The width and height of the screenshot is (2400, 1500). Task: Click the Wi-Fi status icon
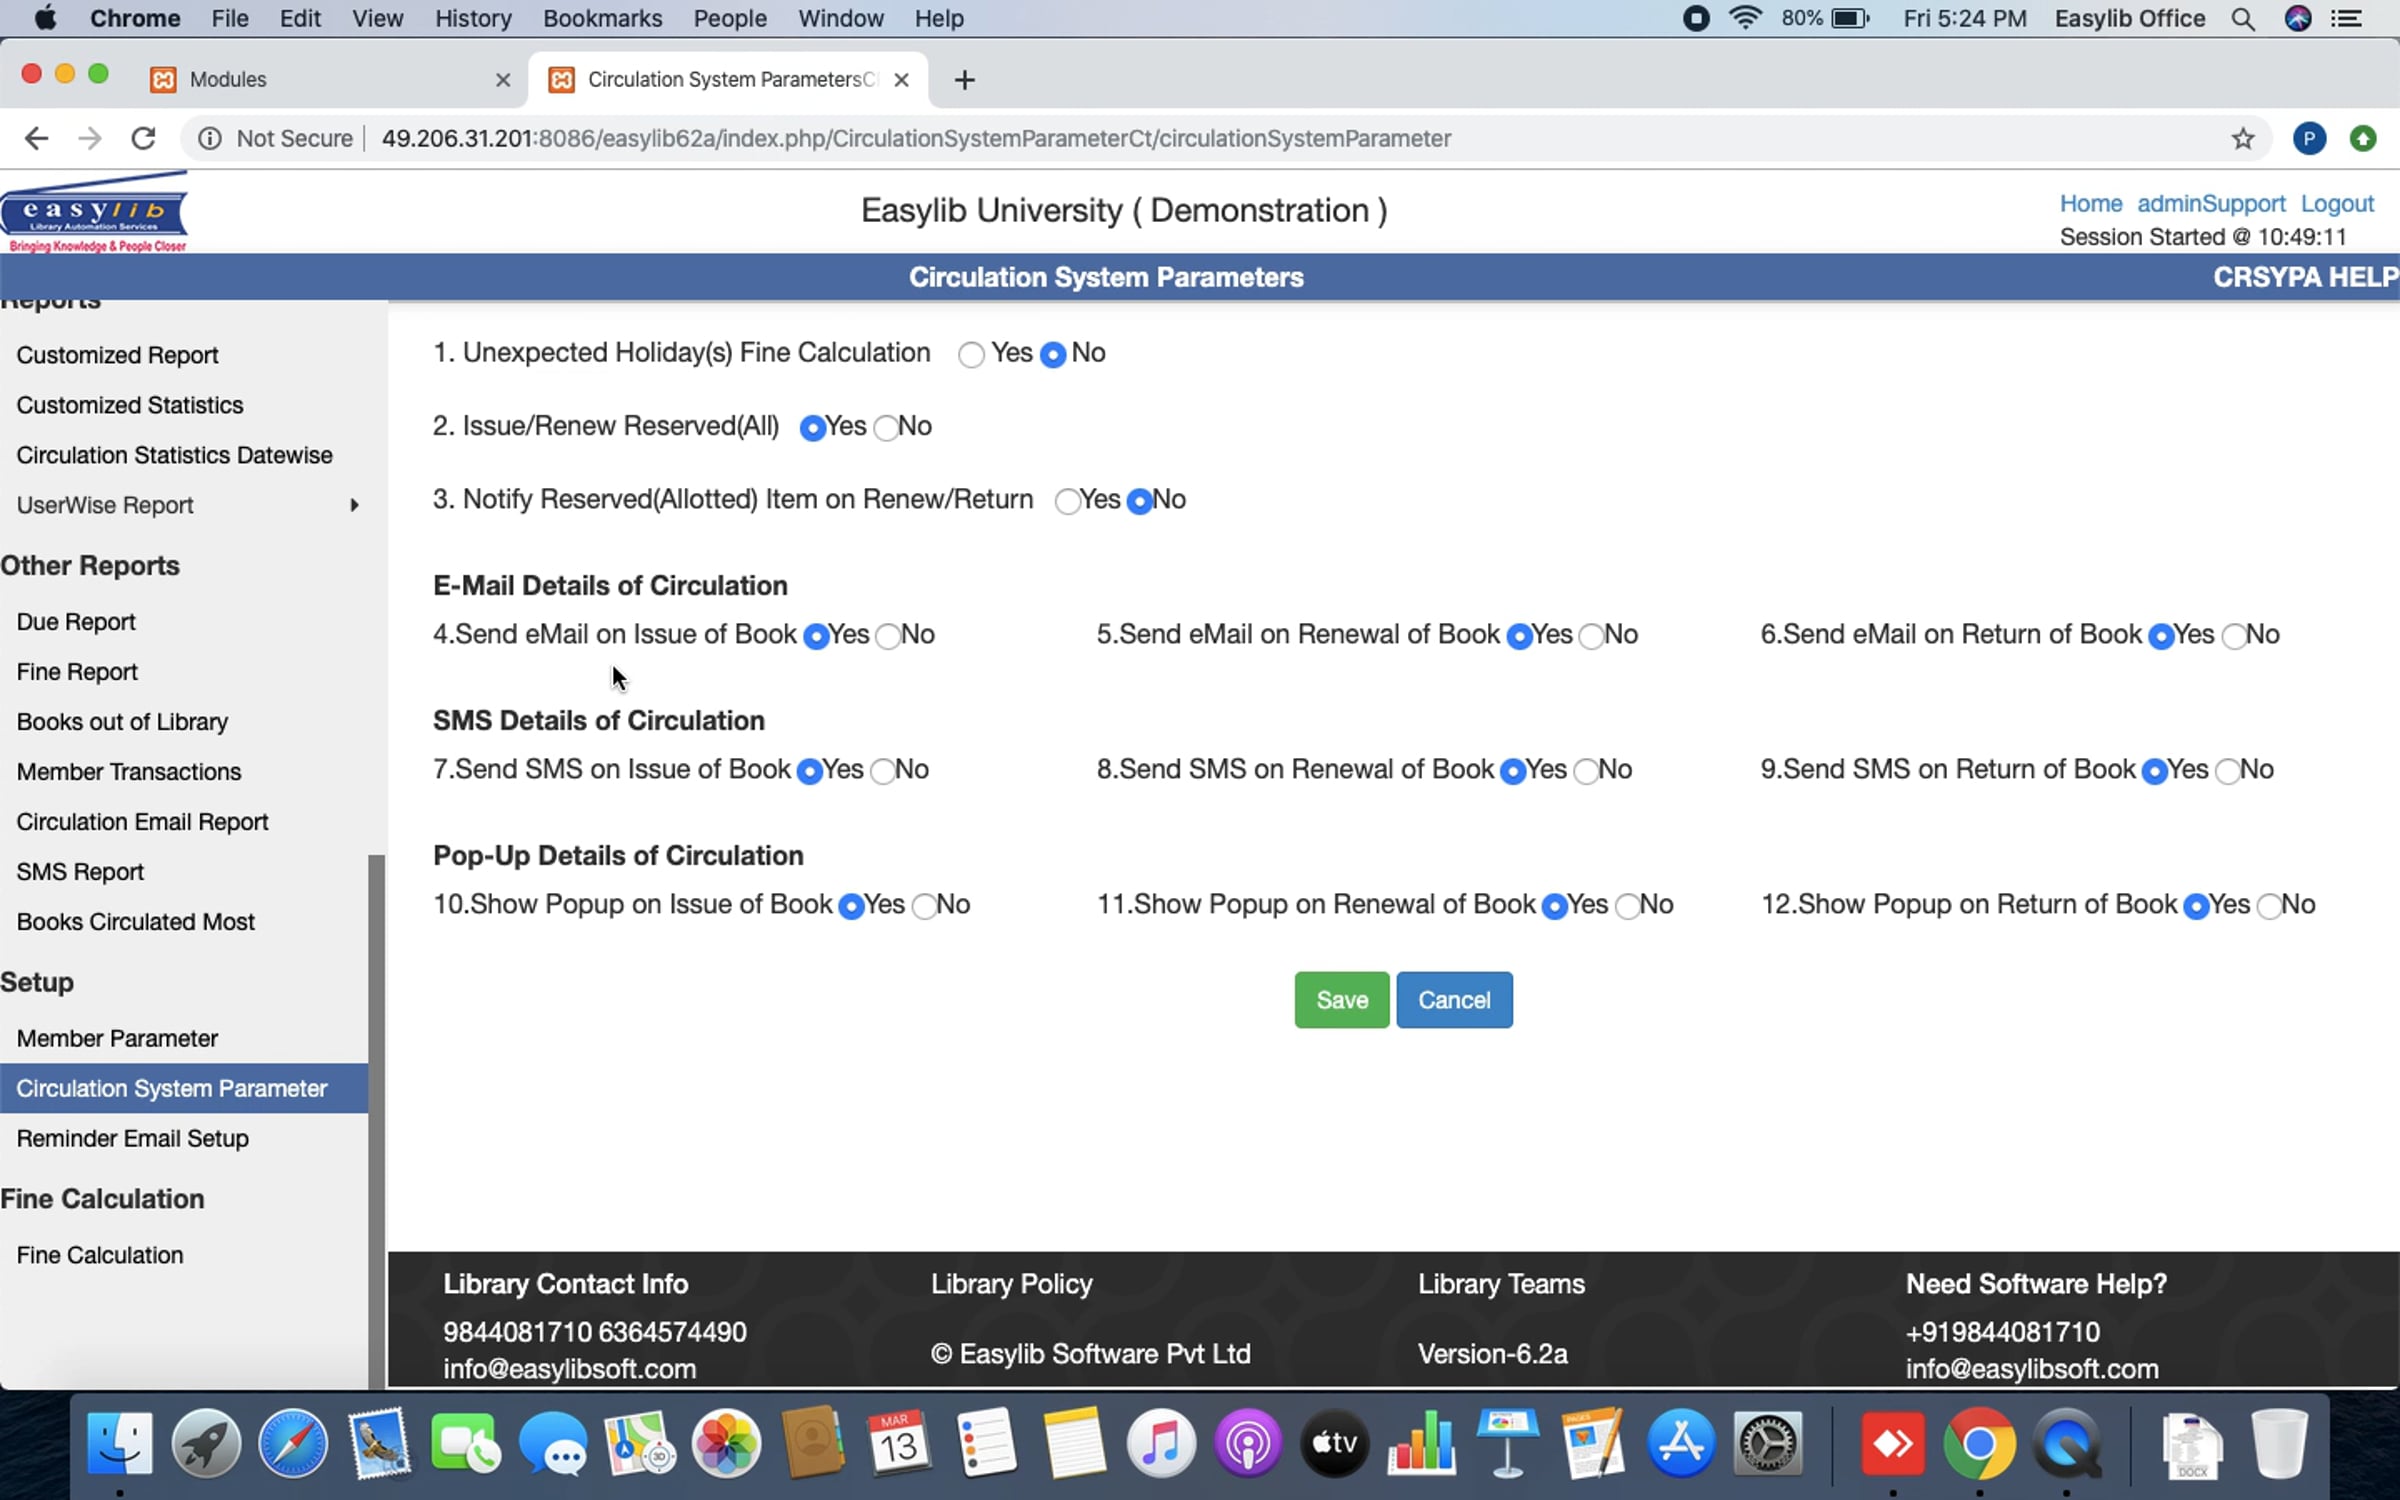(1746, 18)
